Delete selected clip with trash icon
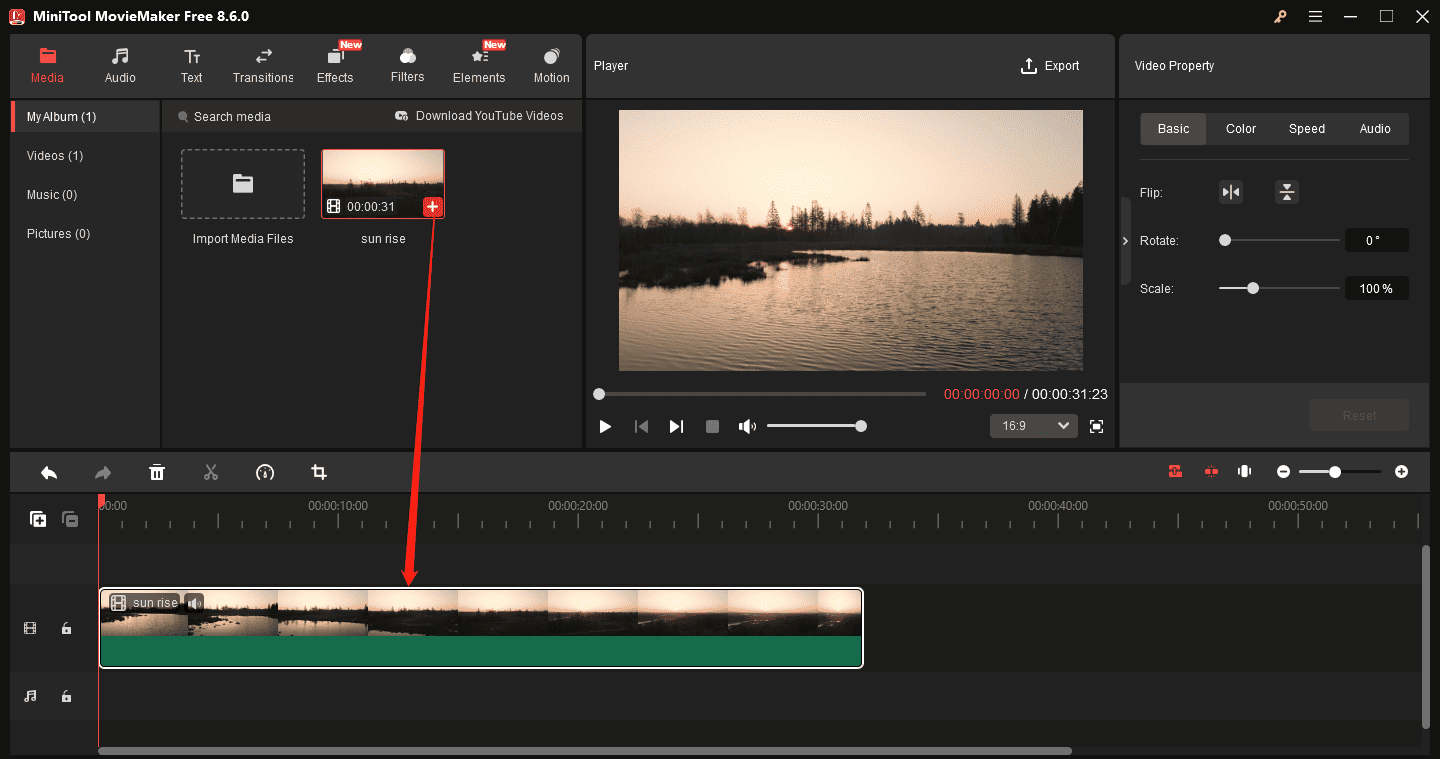Viewport: 1440px width, 759px height. [x=157, y=472]
